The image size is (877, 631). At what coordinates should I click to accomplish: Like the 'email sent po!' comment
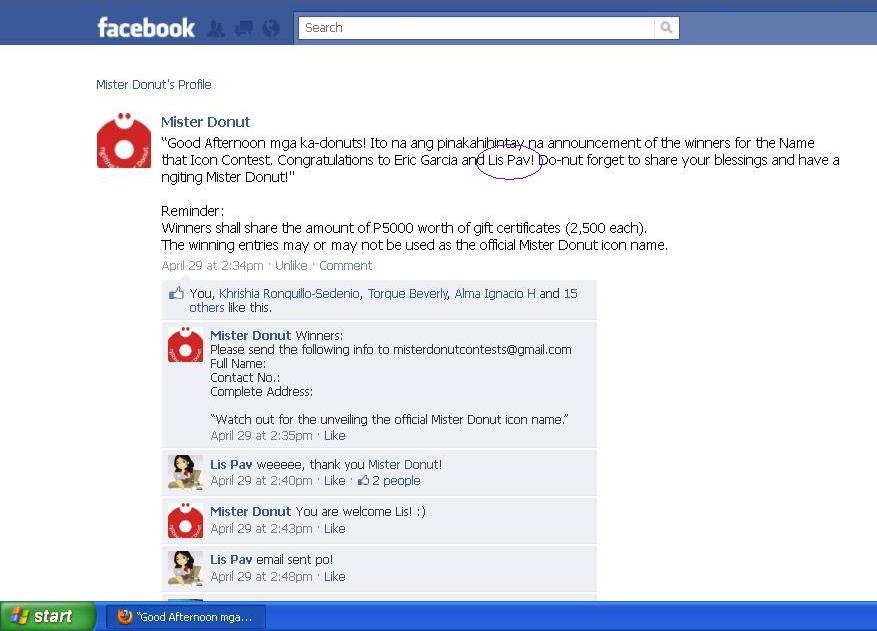[x=334, y=577]
